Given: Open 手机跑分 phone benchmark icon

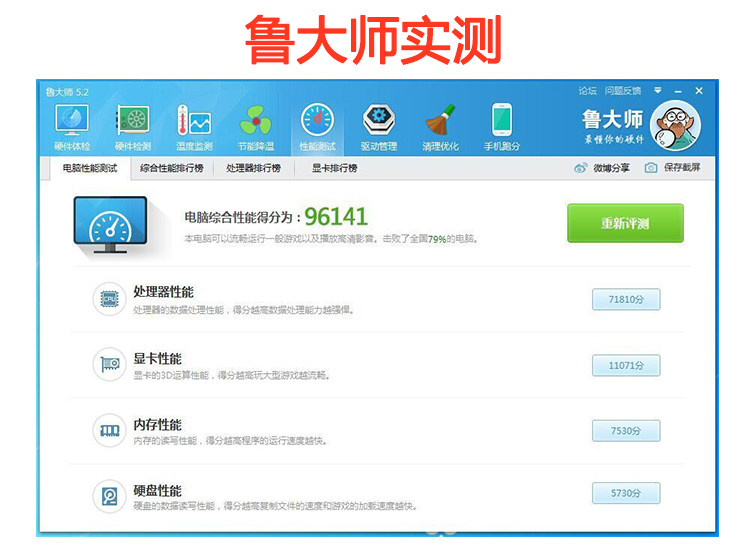Looking at the screenshot, I should pos(502,120).
